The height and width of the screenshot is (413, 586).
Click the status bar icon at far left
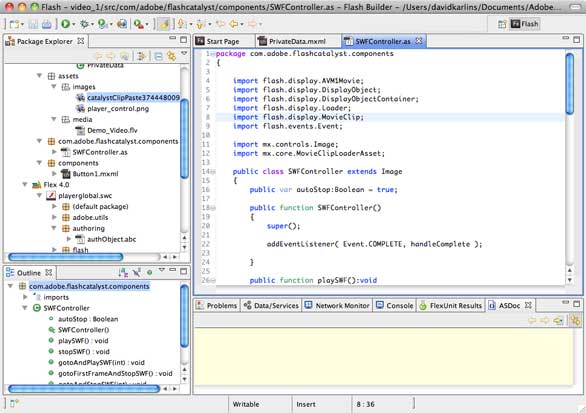[x=14, y=403]
